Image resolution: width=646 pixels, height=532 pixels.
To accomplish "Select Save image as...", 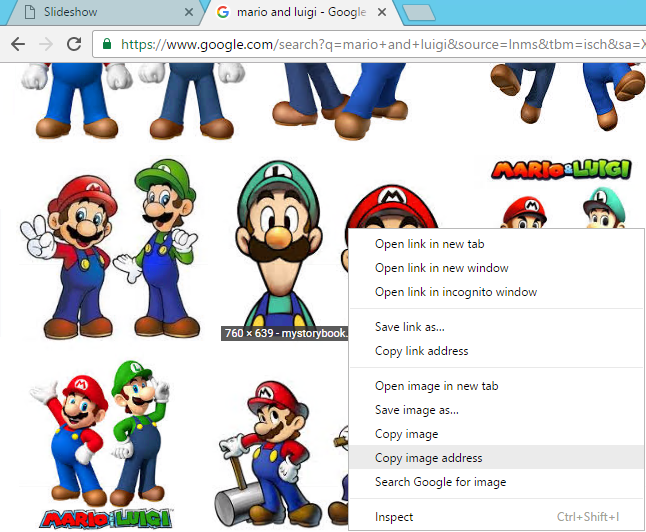I will pyautogui.click(x=496, y=410).
